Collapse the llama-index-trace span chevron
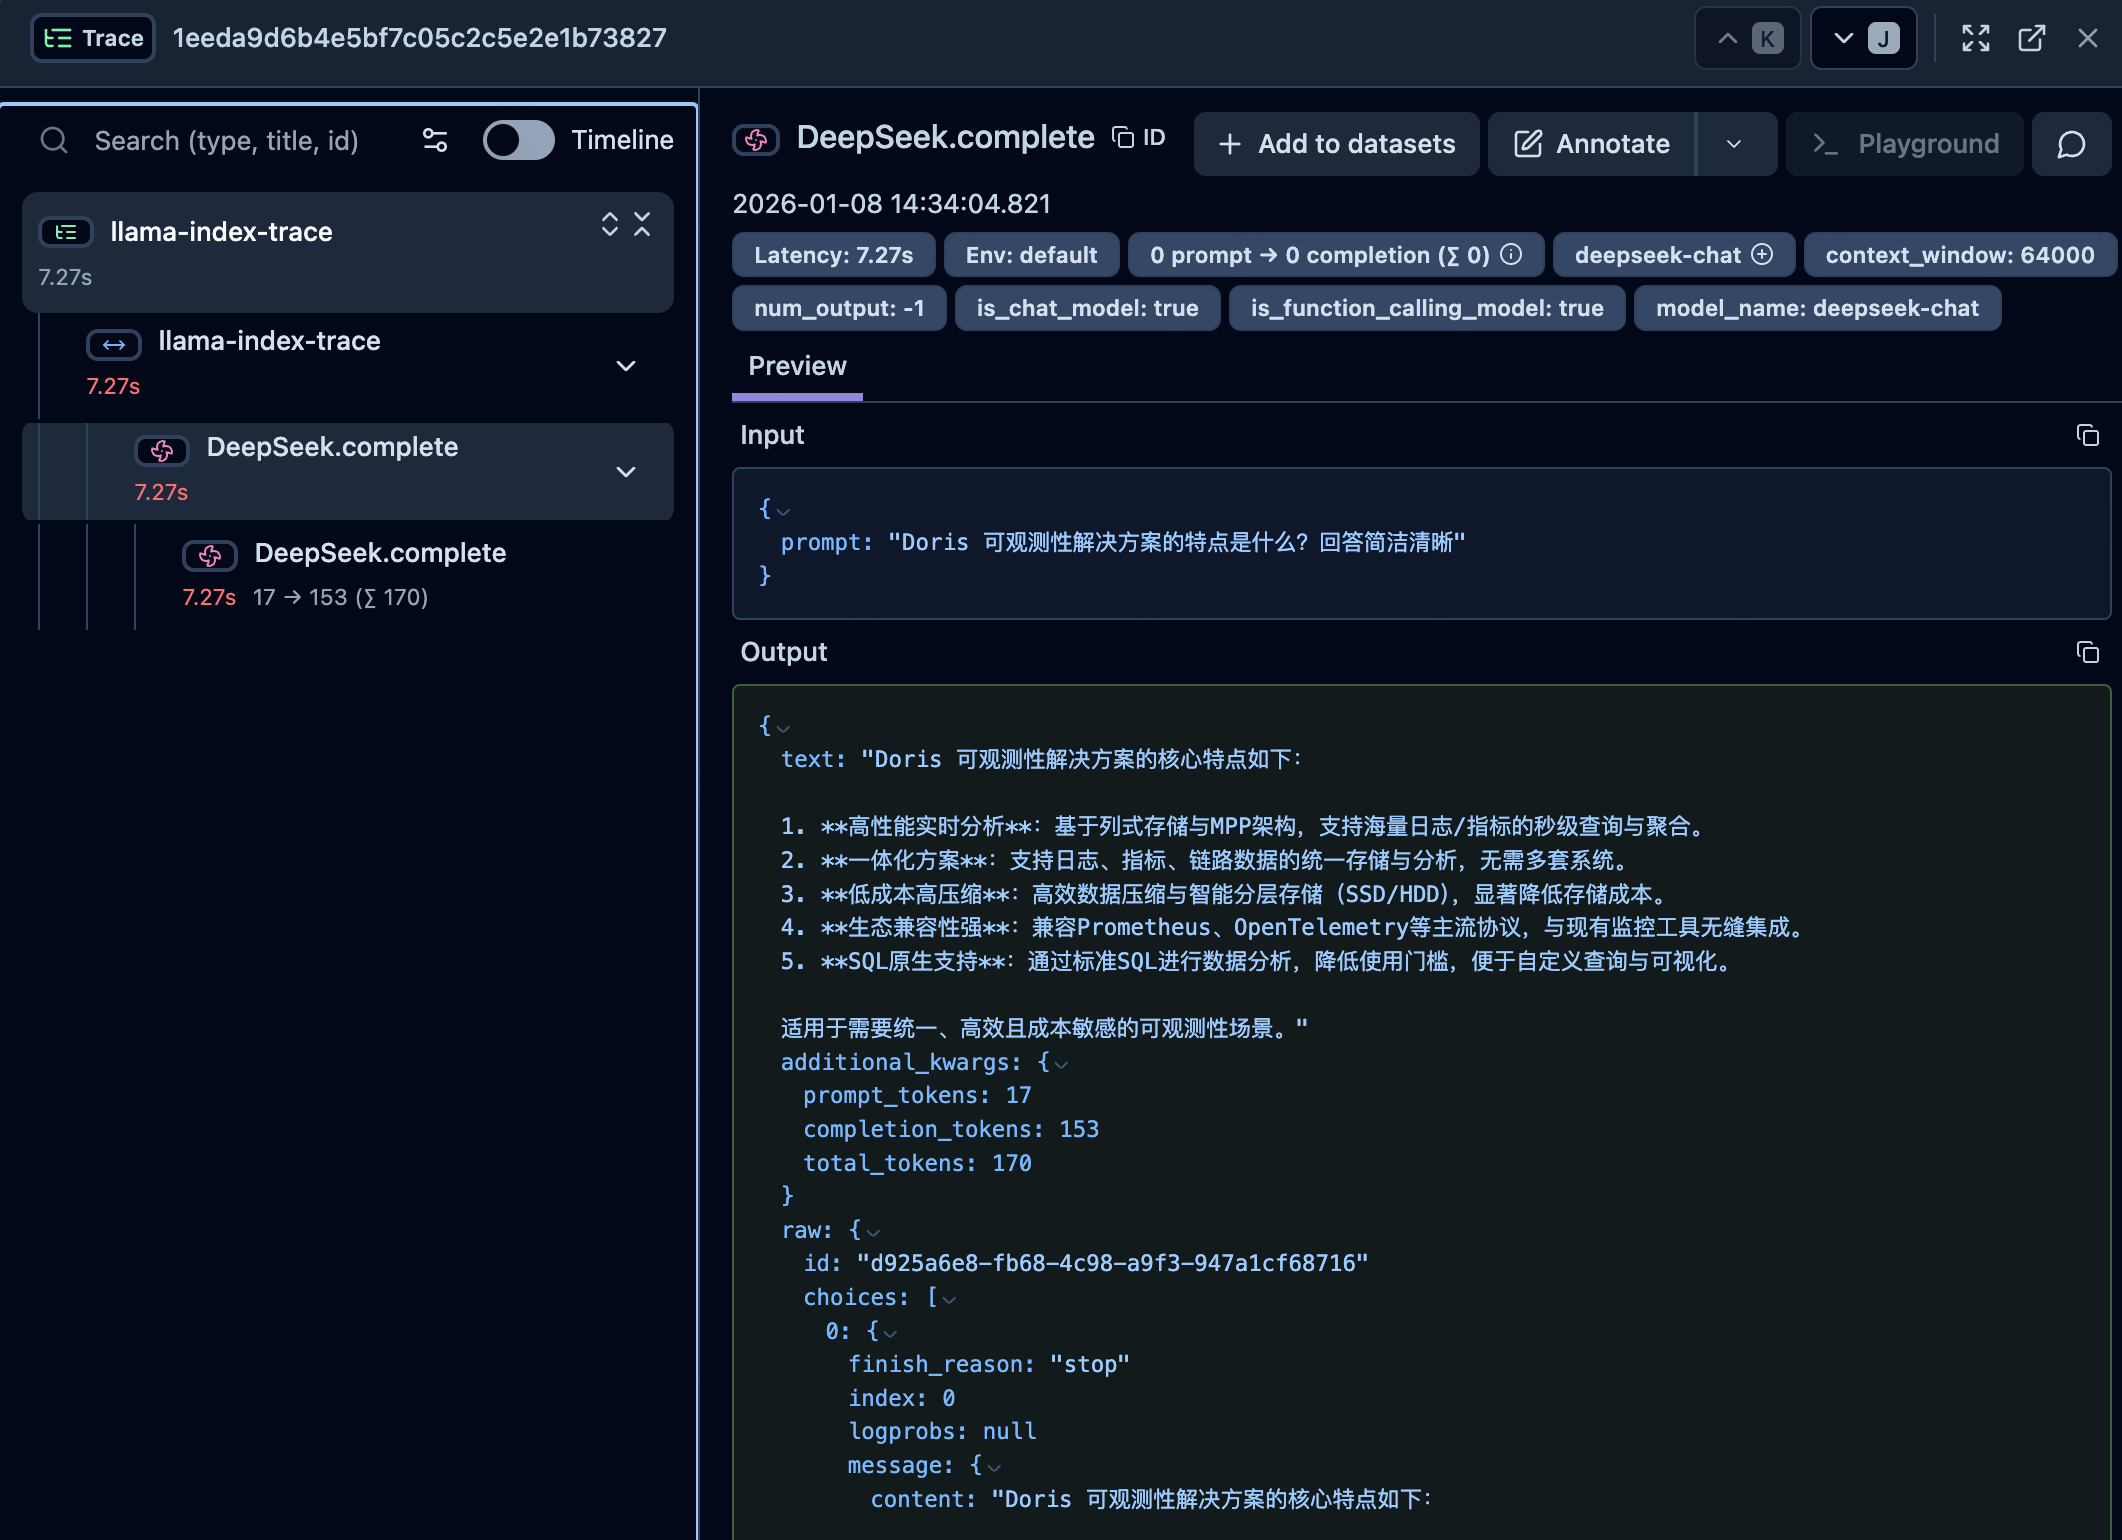 626,366
